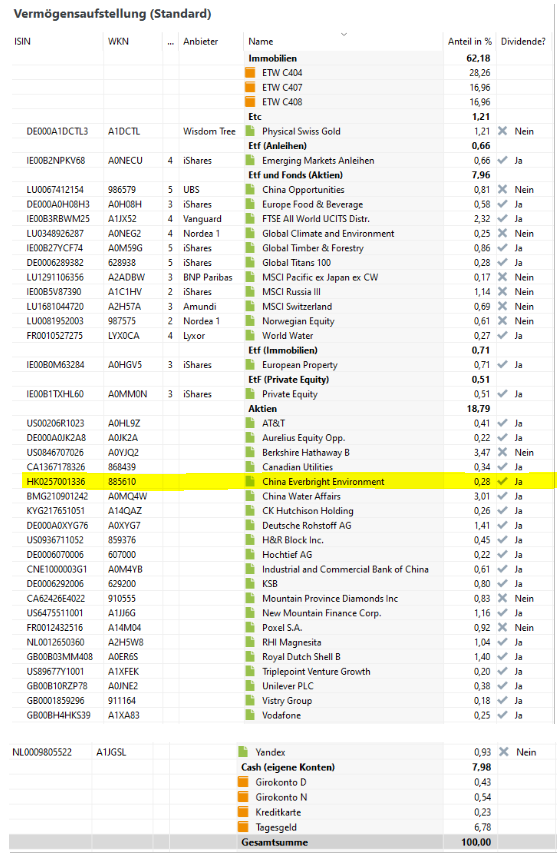Toggle dividend cross for Physical Swiss Gold
The width and height of the screenshot is (557, 854).
coord(503,131)
